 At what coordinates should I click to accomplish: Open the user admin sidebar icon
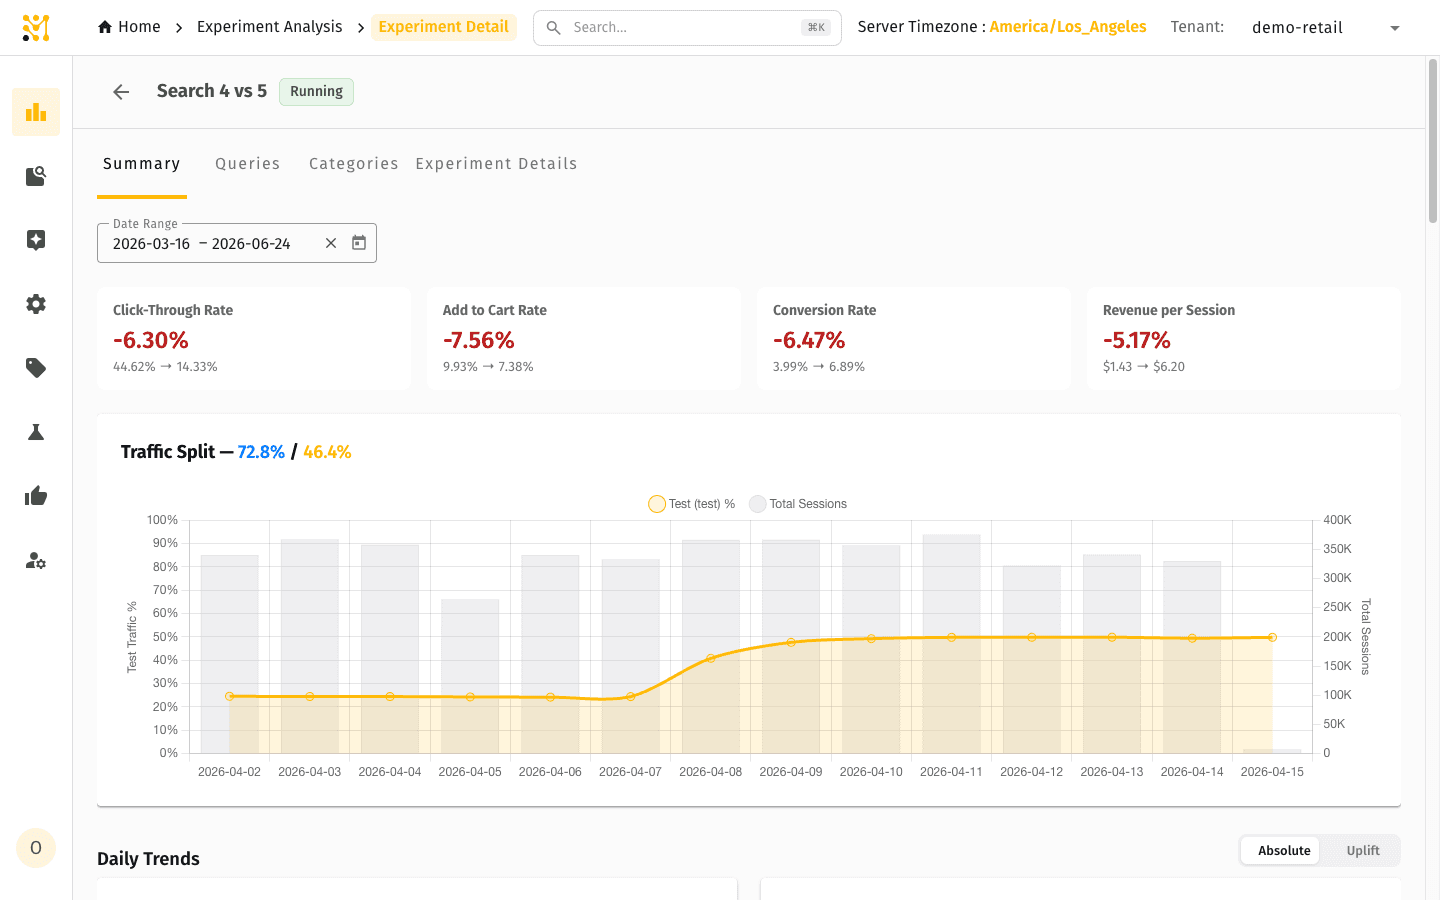pyautogui.click(x=36, y=560)
